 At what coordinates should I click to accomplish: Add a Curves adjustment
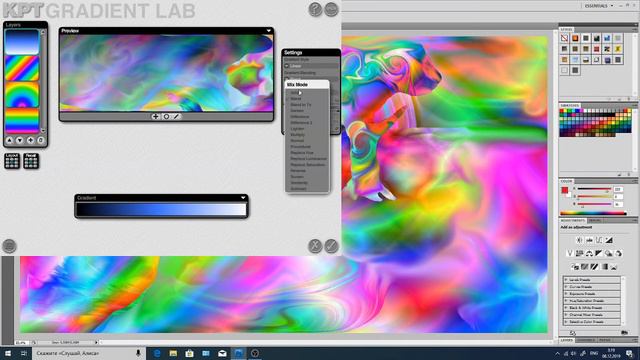599,240
